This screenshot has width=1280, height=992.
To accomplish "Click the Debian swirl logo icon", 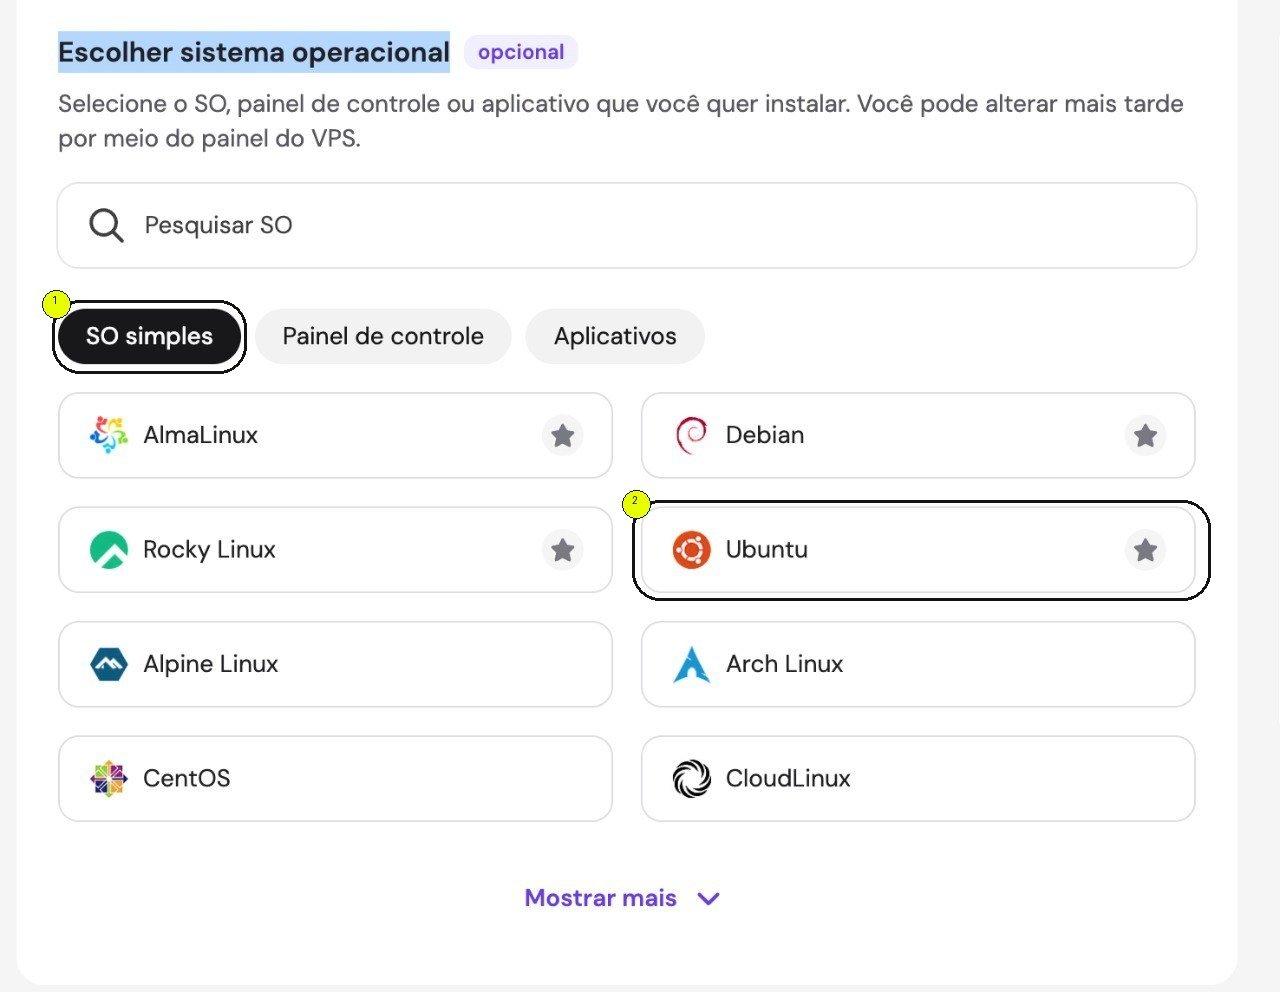I will pyautogui.click(x=691, y=435).
